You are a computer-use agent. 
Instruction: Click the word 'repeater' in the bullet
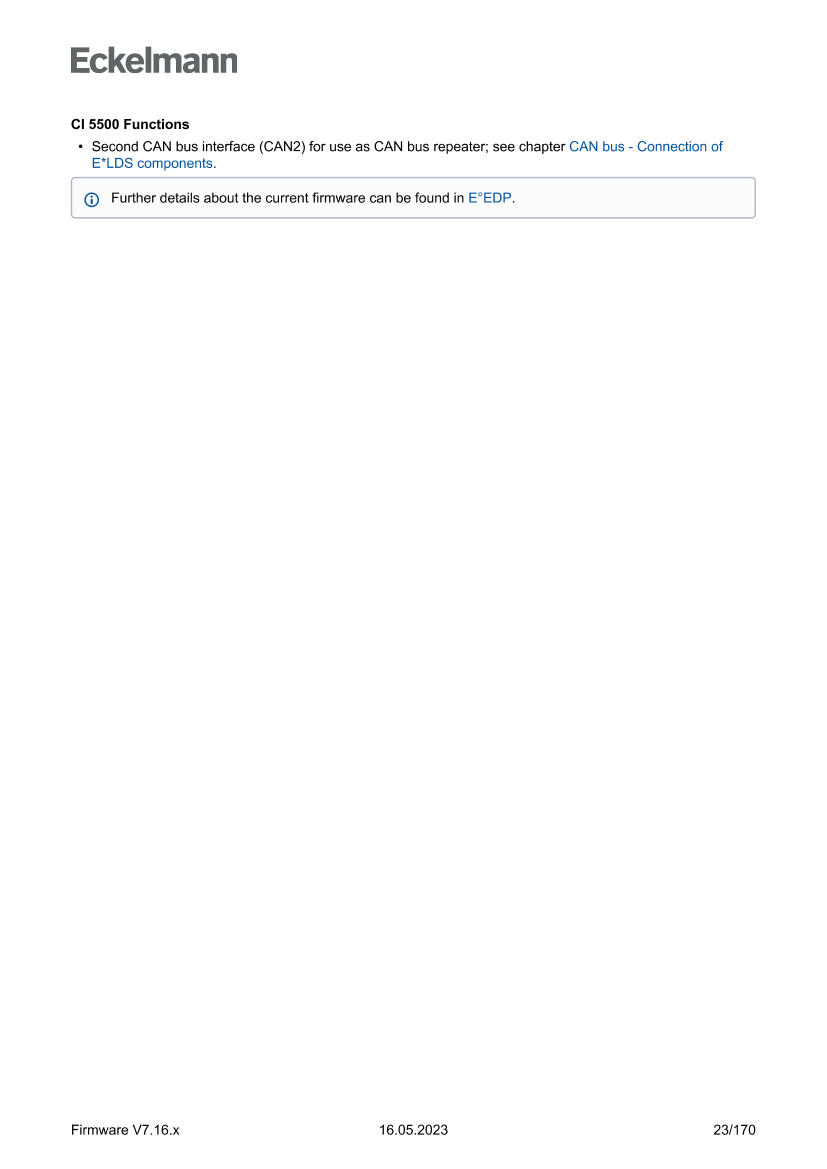click(461, 147)
